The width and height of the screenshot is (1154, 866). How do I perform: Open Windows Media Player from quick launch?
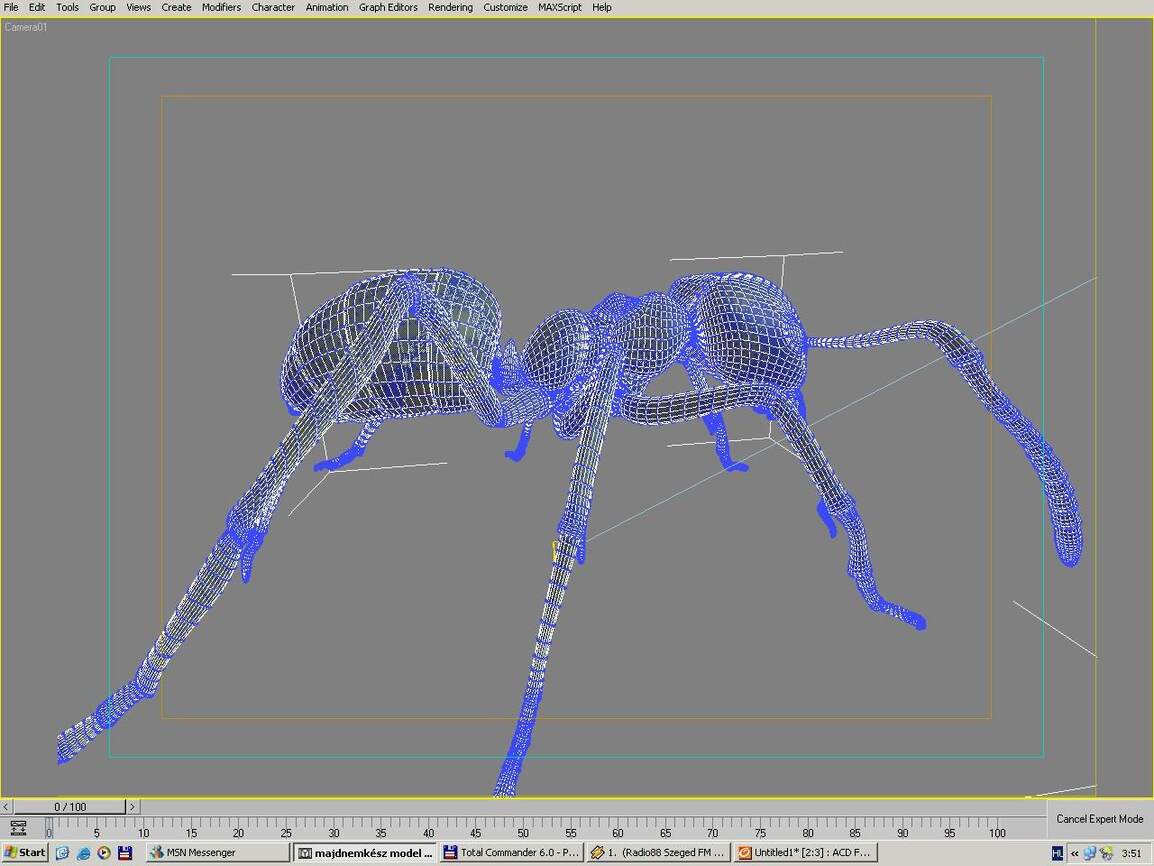point(104,853)
